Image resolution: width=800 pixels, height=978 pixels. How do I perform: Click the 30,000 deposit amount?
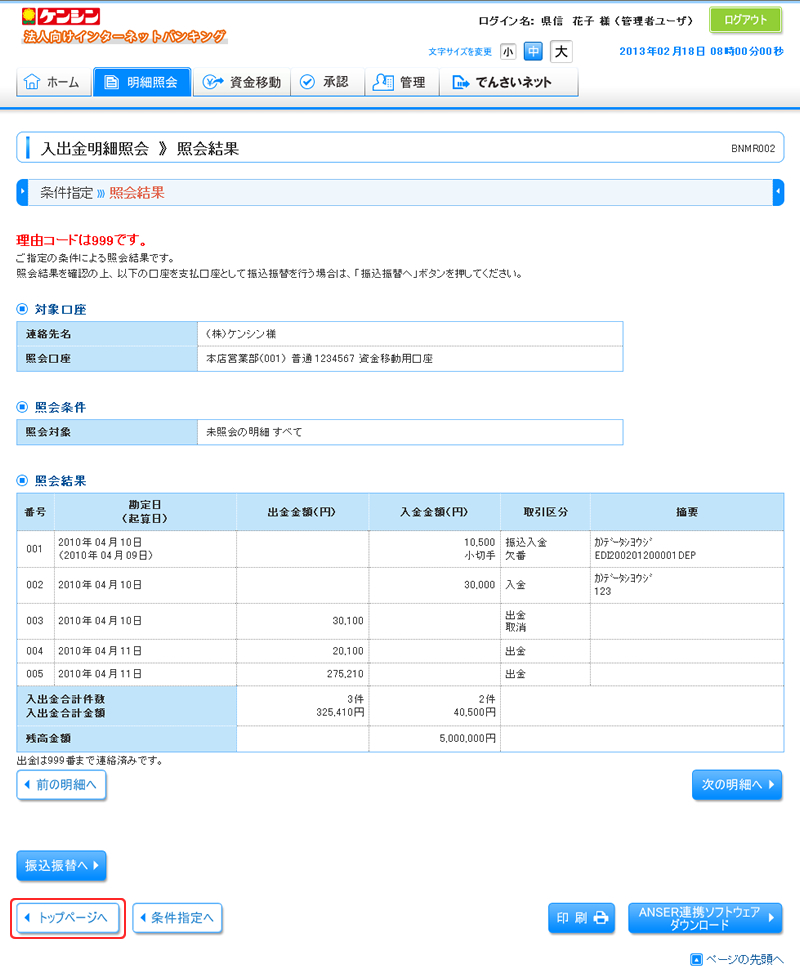[x=480, y=585]
